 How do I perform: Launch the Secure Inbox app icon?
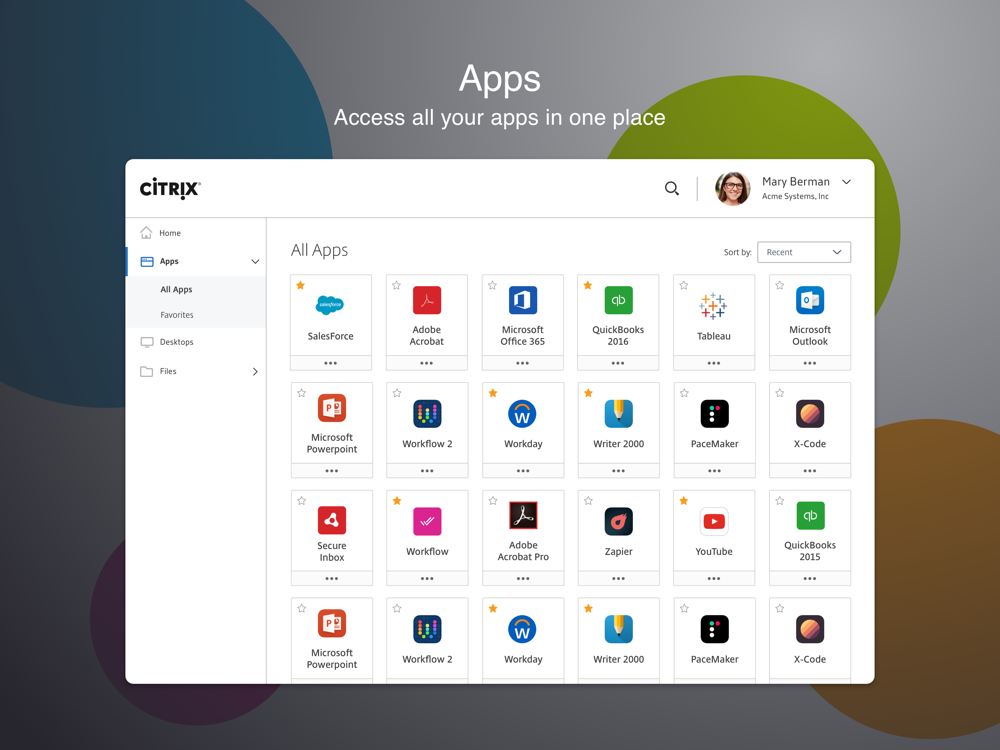pos(332,520)
